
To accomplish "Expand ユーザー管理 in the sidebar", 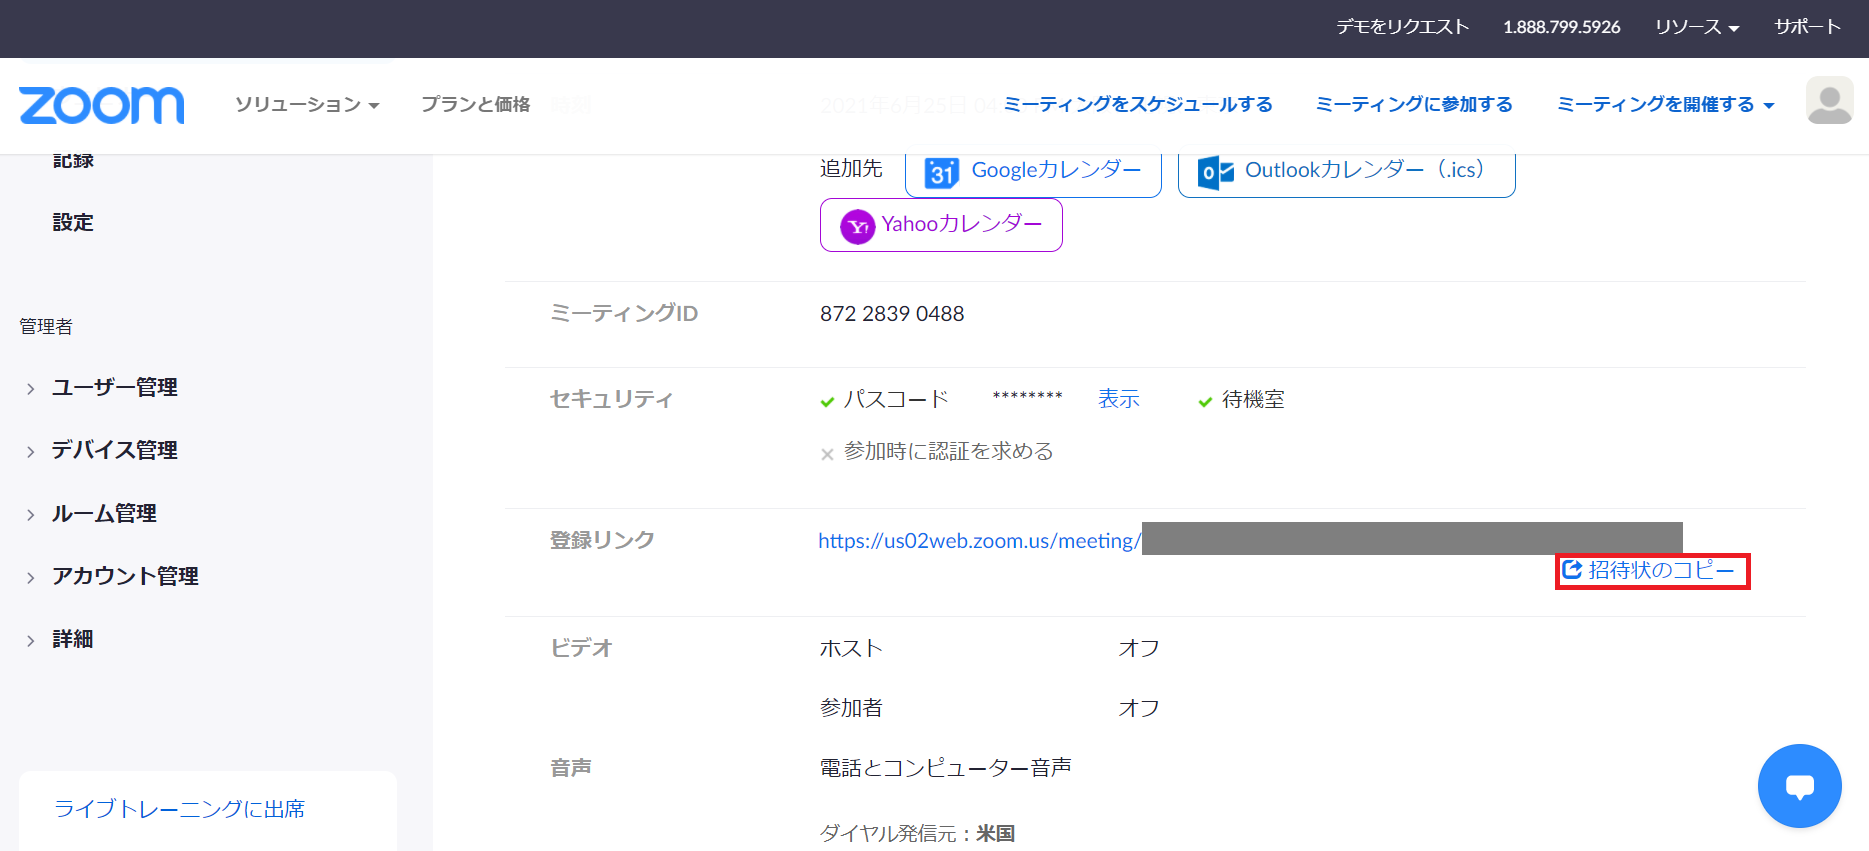I will (31, 389).
